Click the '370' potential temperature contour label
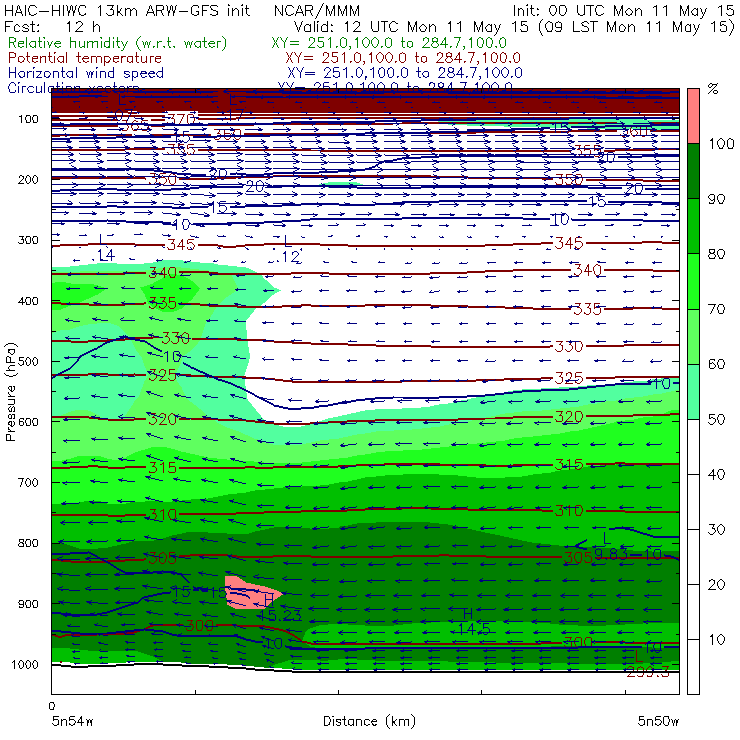This screenshot has height=740, width=740. click(x=182, y=119)
